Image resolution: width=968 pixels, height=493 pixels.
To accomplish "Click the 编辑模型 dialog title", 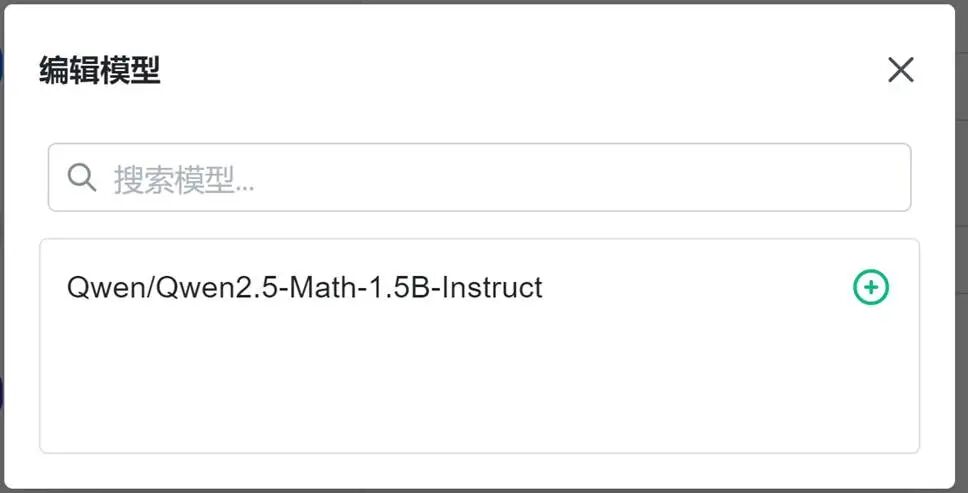I will [100, 71].
